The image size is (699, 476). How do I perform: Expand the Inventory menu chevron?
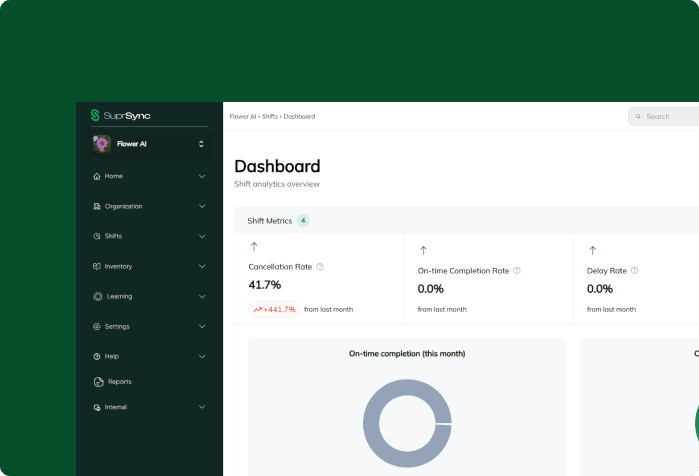pos(202,267)
